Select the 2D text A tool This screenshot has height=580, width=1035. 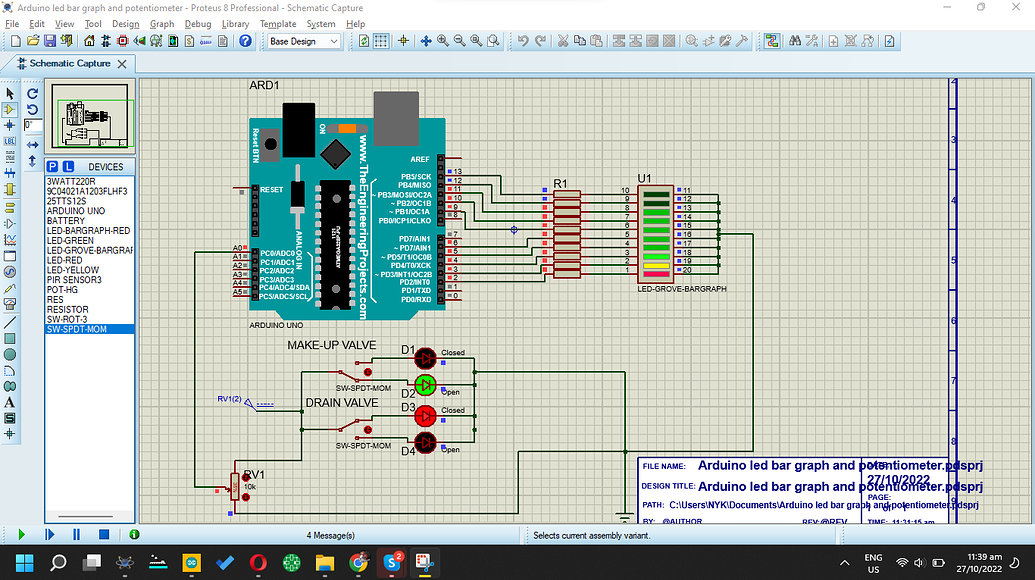coord(10,403)
